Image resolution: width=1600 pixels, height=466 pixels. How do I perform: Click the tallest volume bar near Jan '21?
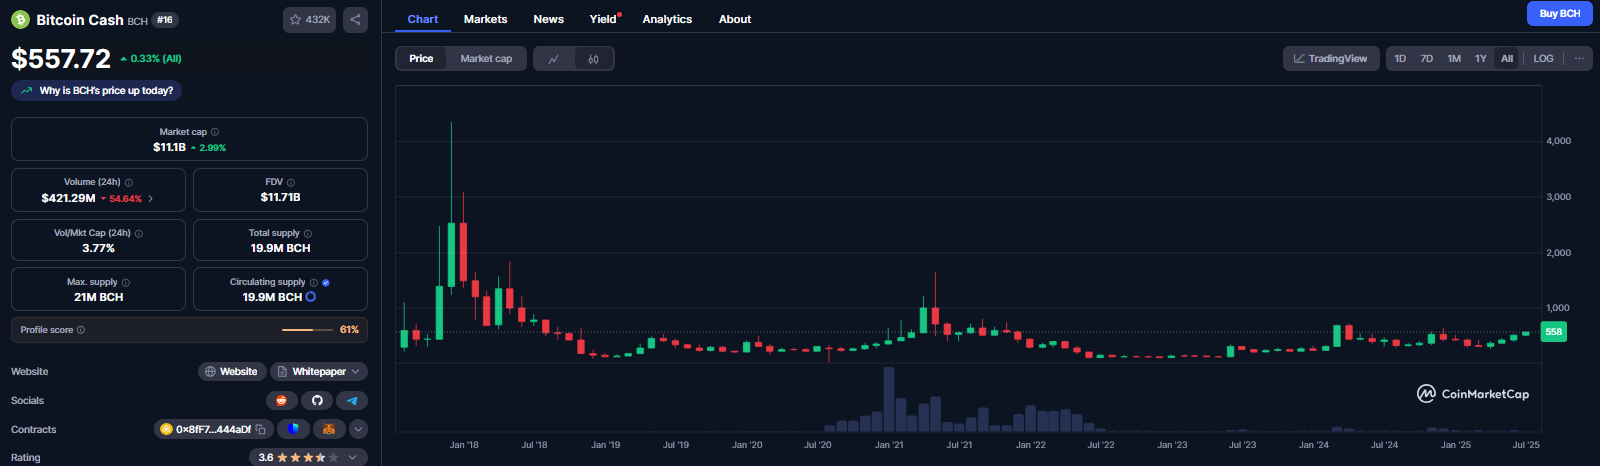889,399
